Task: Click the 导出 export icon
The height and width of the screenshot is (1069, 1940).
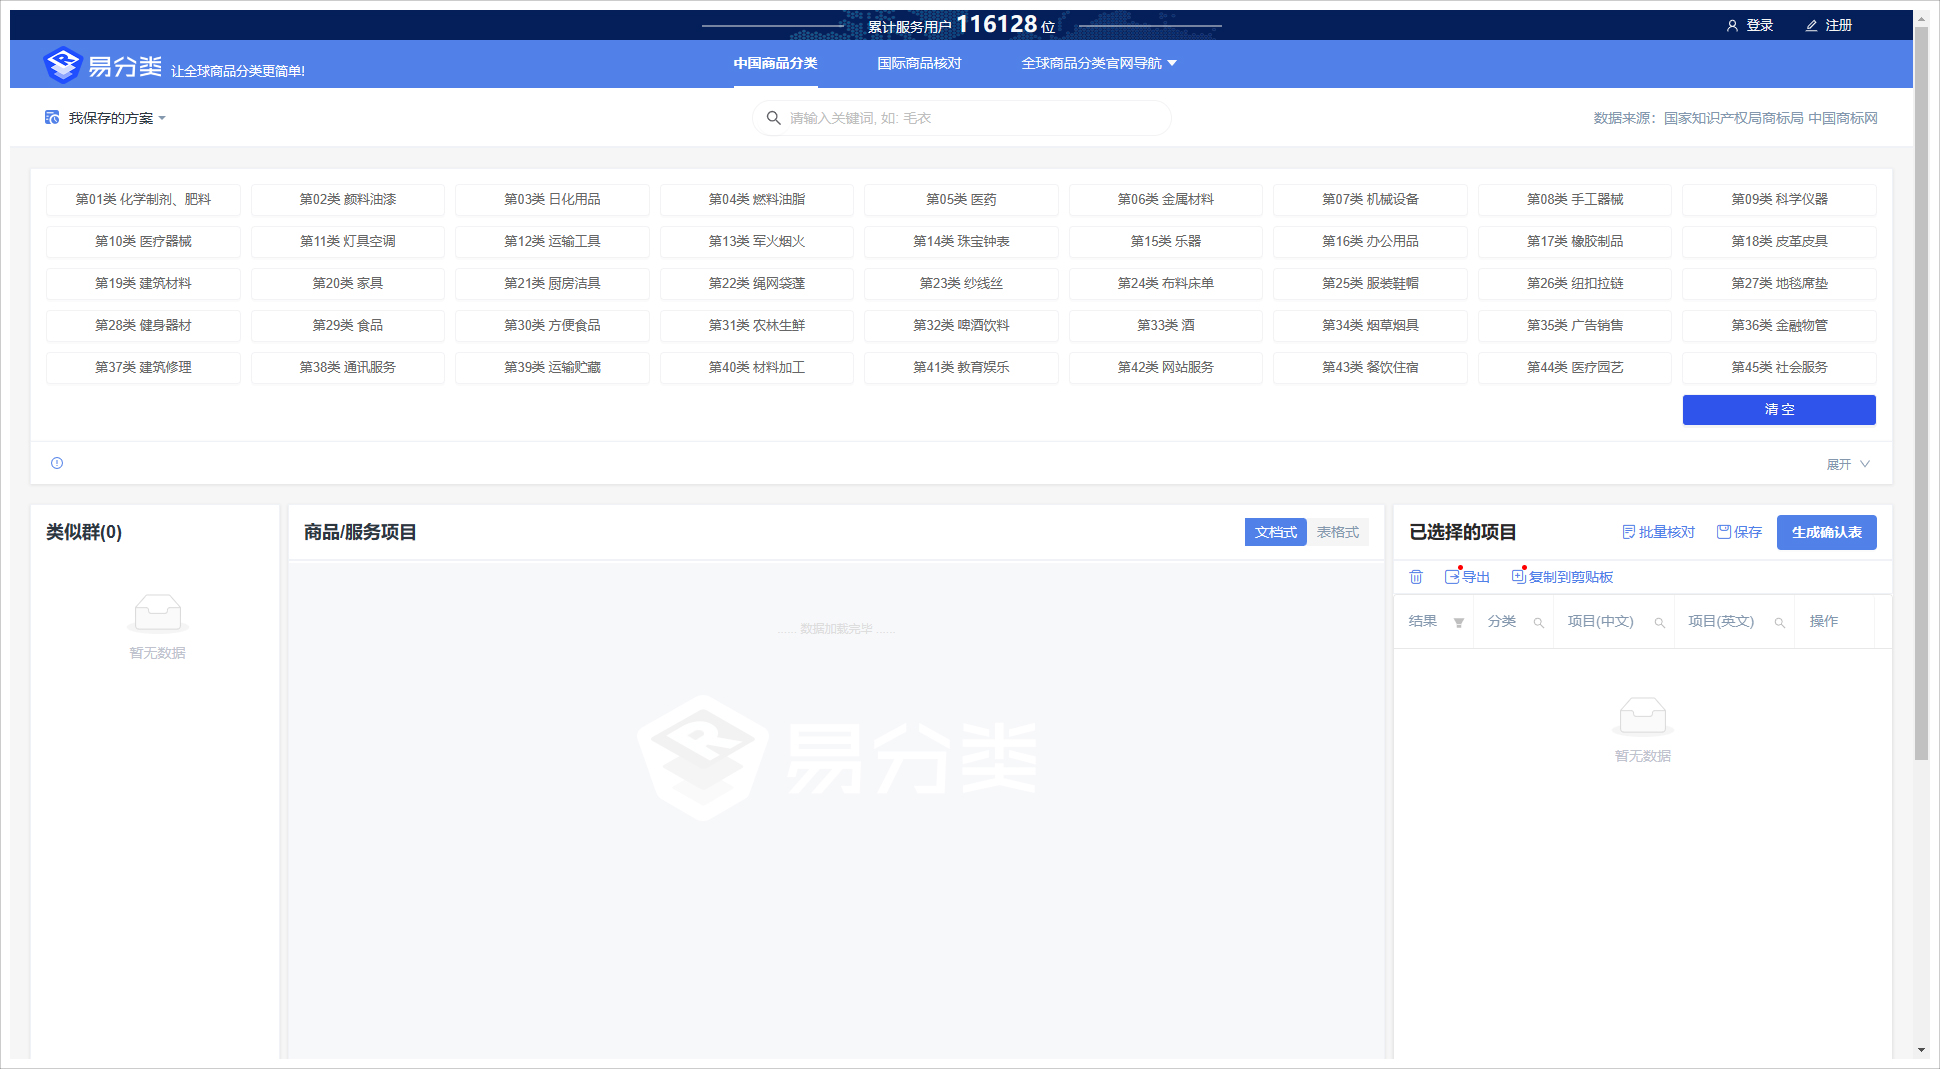Action: pyautogui.click(x=1452, y=577)
